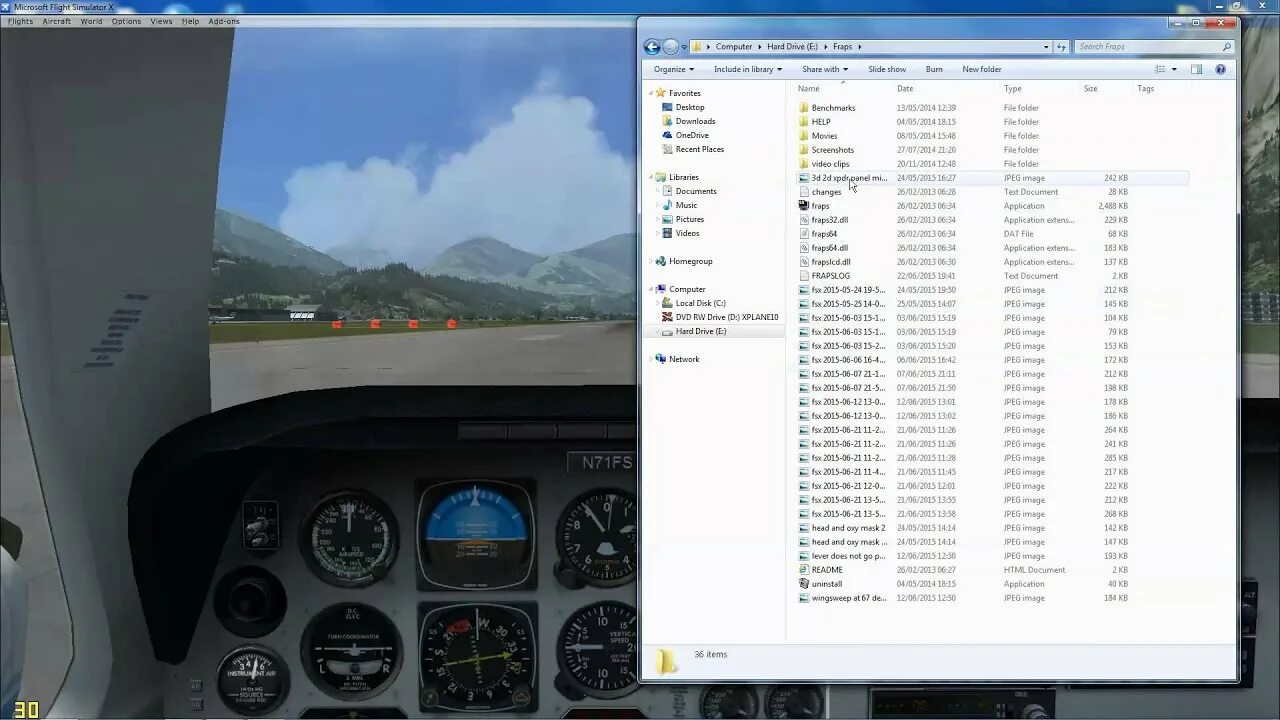Select the HELP folder icon
This screenshot has width=1280, height=720.
[x=804, y=121]
